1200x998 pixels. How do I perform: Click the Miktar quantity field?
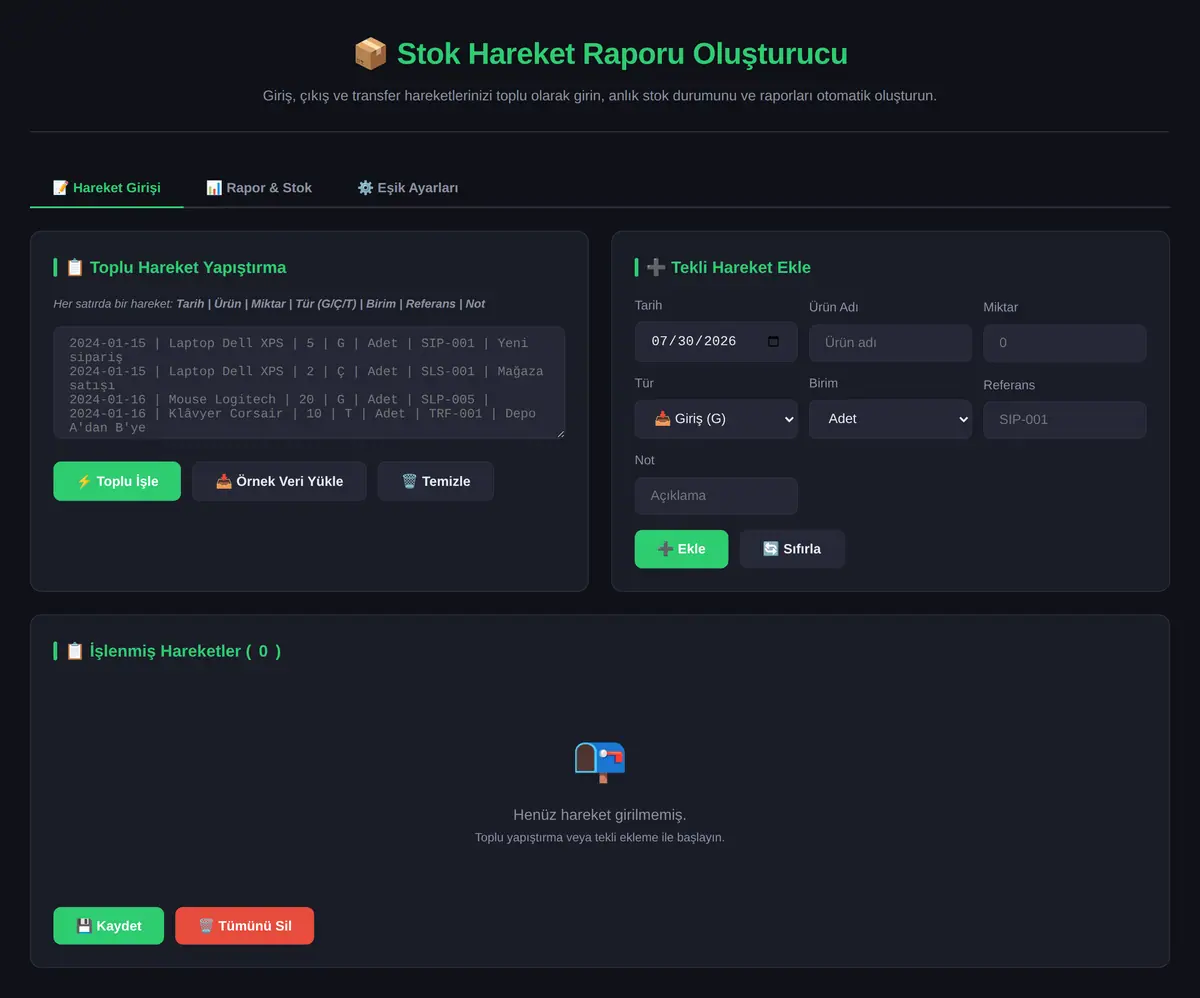click(1065, 343)
